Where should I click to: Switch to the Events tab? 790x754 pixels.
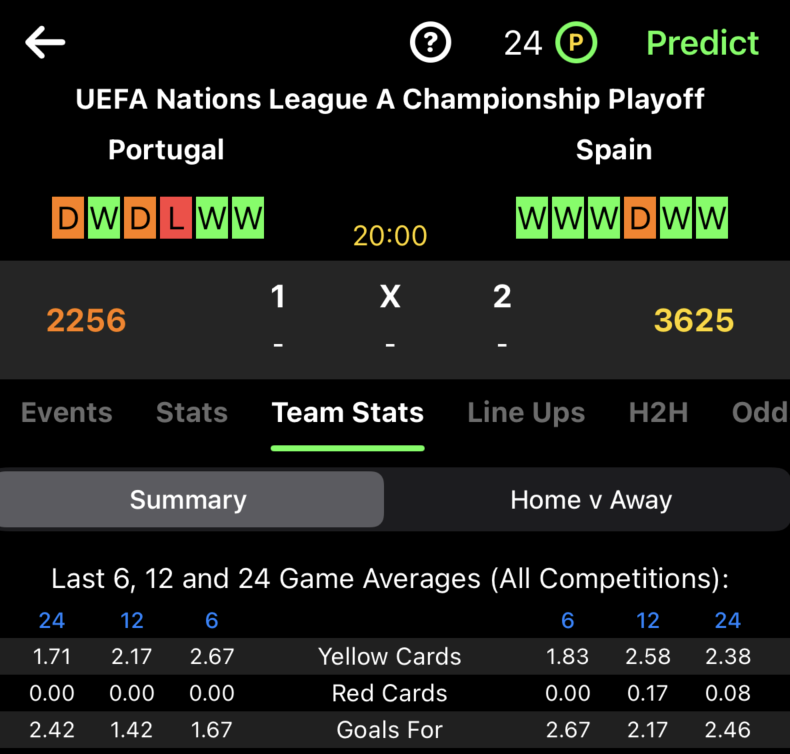66,413
